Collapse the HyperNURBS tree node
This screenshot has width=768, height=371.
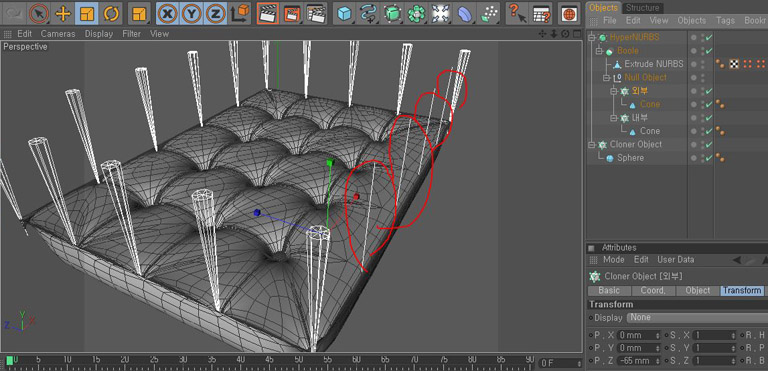click(x=591, y=38)
